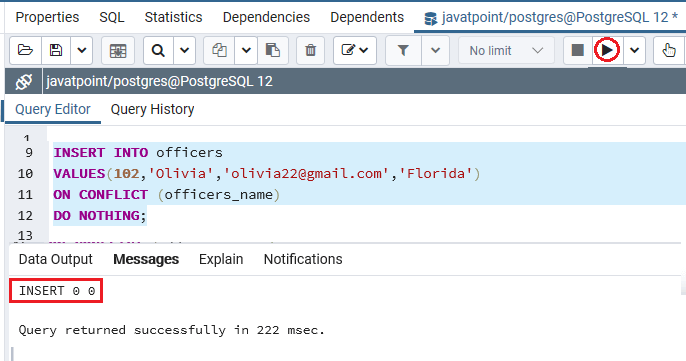Click the connection status icon
686x361 pixels.
click(24, 81)
